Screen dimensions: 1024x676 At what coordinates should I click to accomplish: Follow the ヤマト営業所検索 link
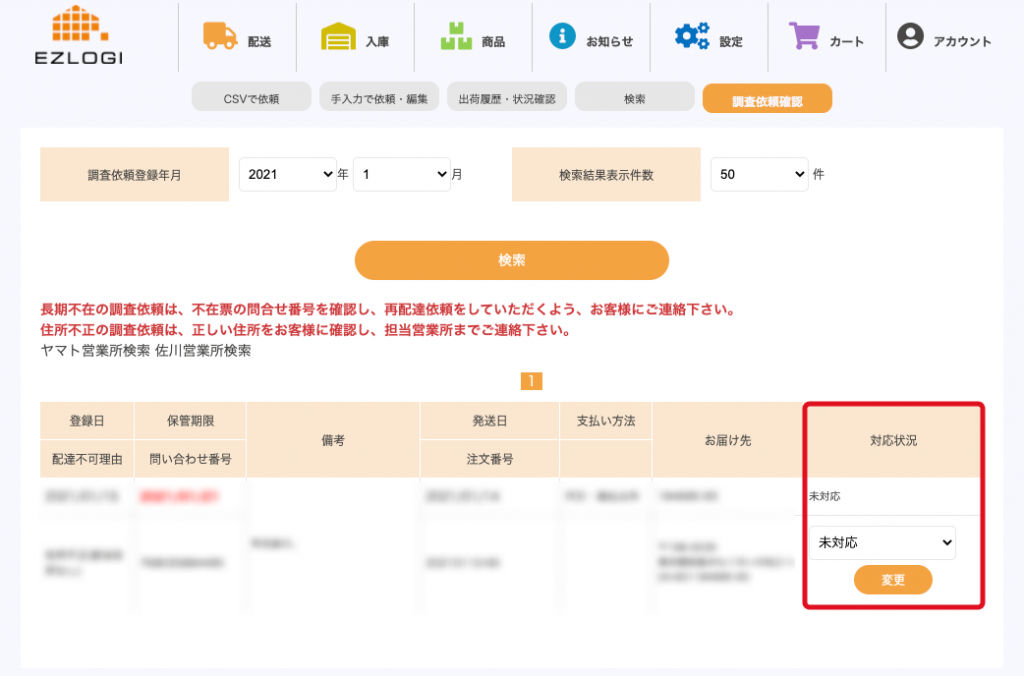pyautogui.click(x=95, y=351)
